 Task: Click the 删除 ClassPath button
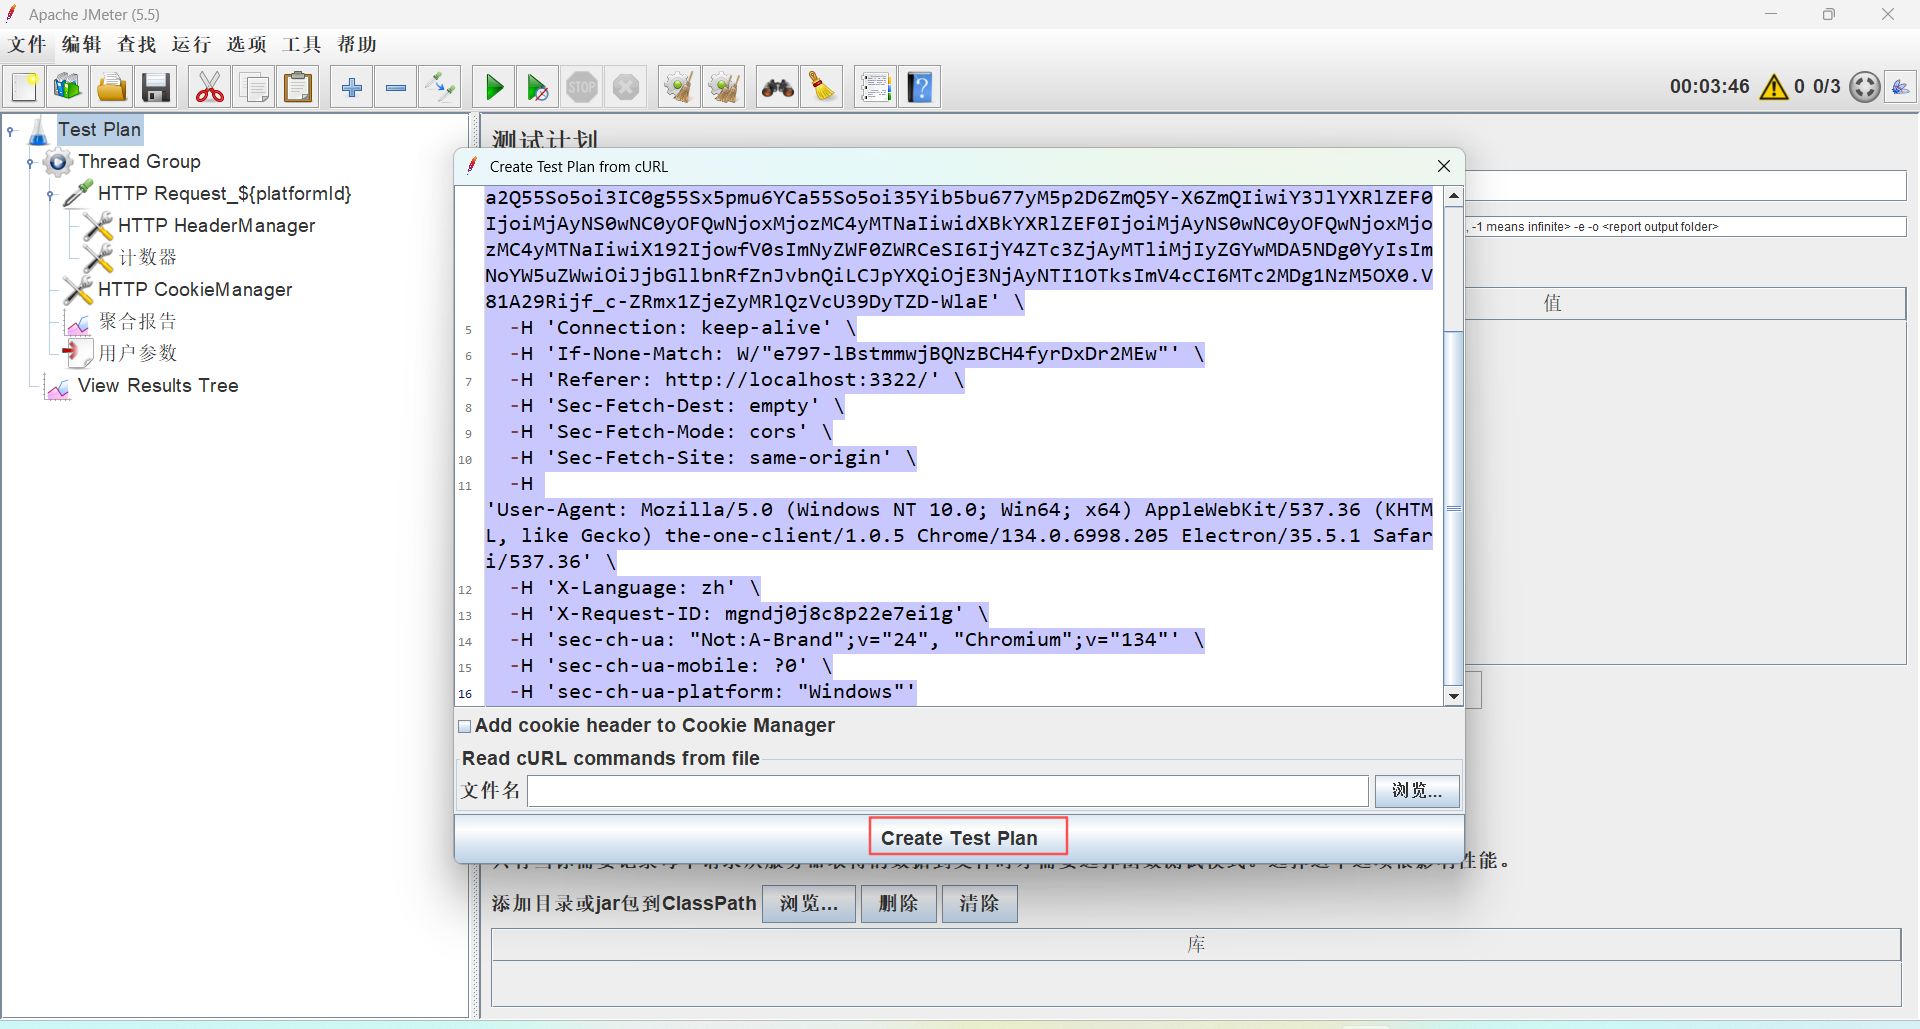(899, 904)
